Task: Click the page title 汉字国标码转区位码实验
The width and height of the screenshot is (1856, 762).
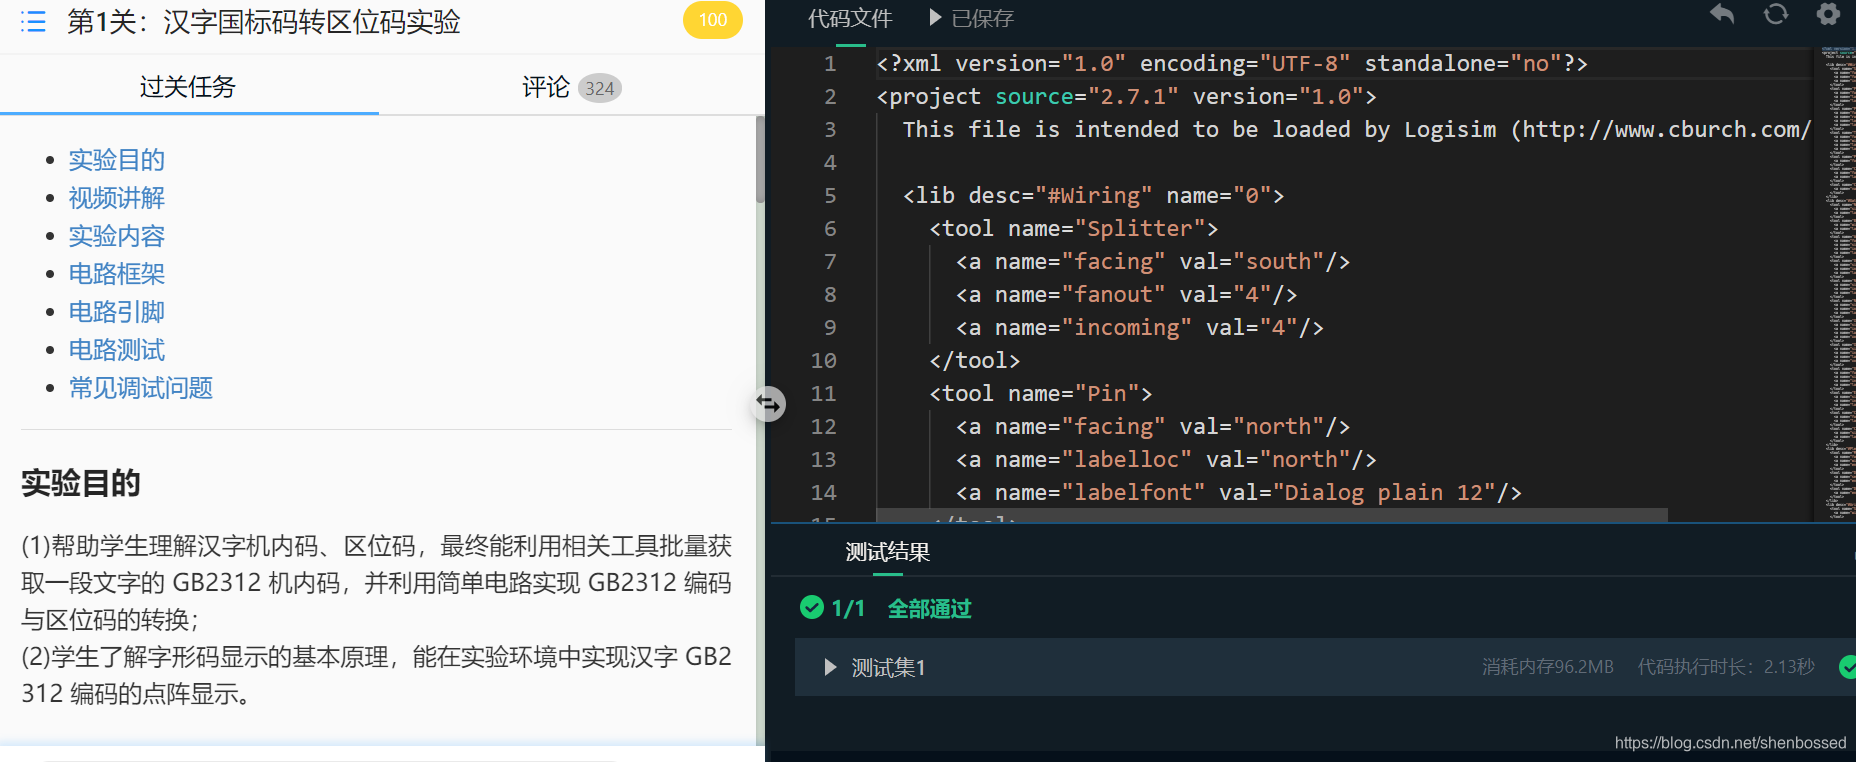Action: pyautogui.click(x=311, y=21)
